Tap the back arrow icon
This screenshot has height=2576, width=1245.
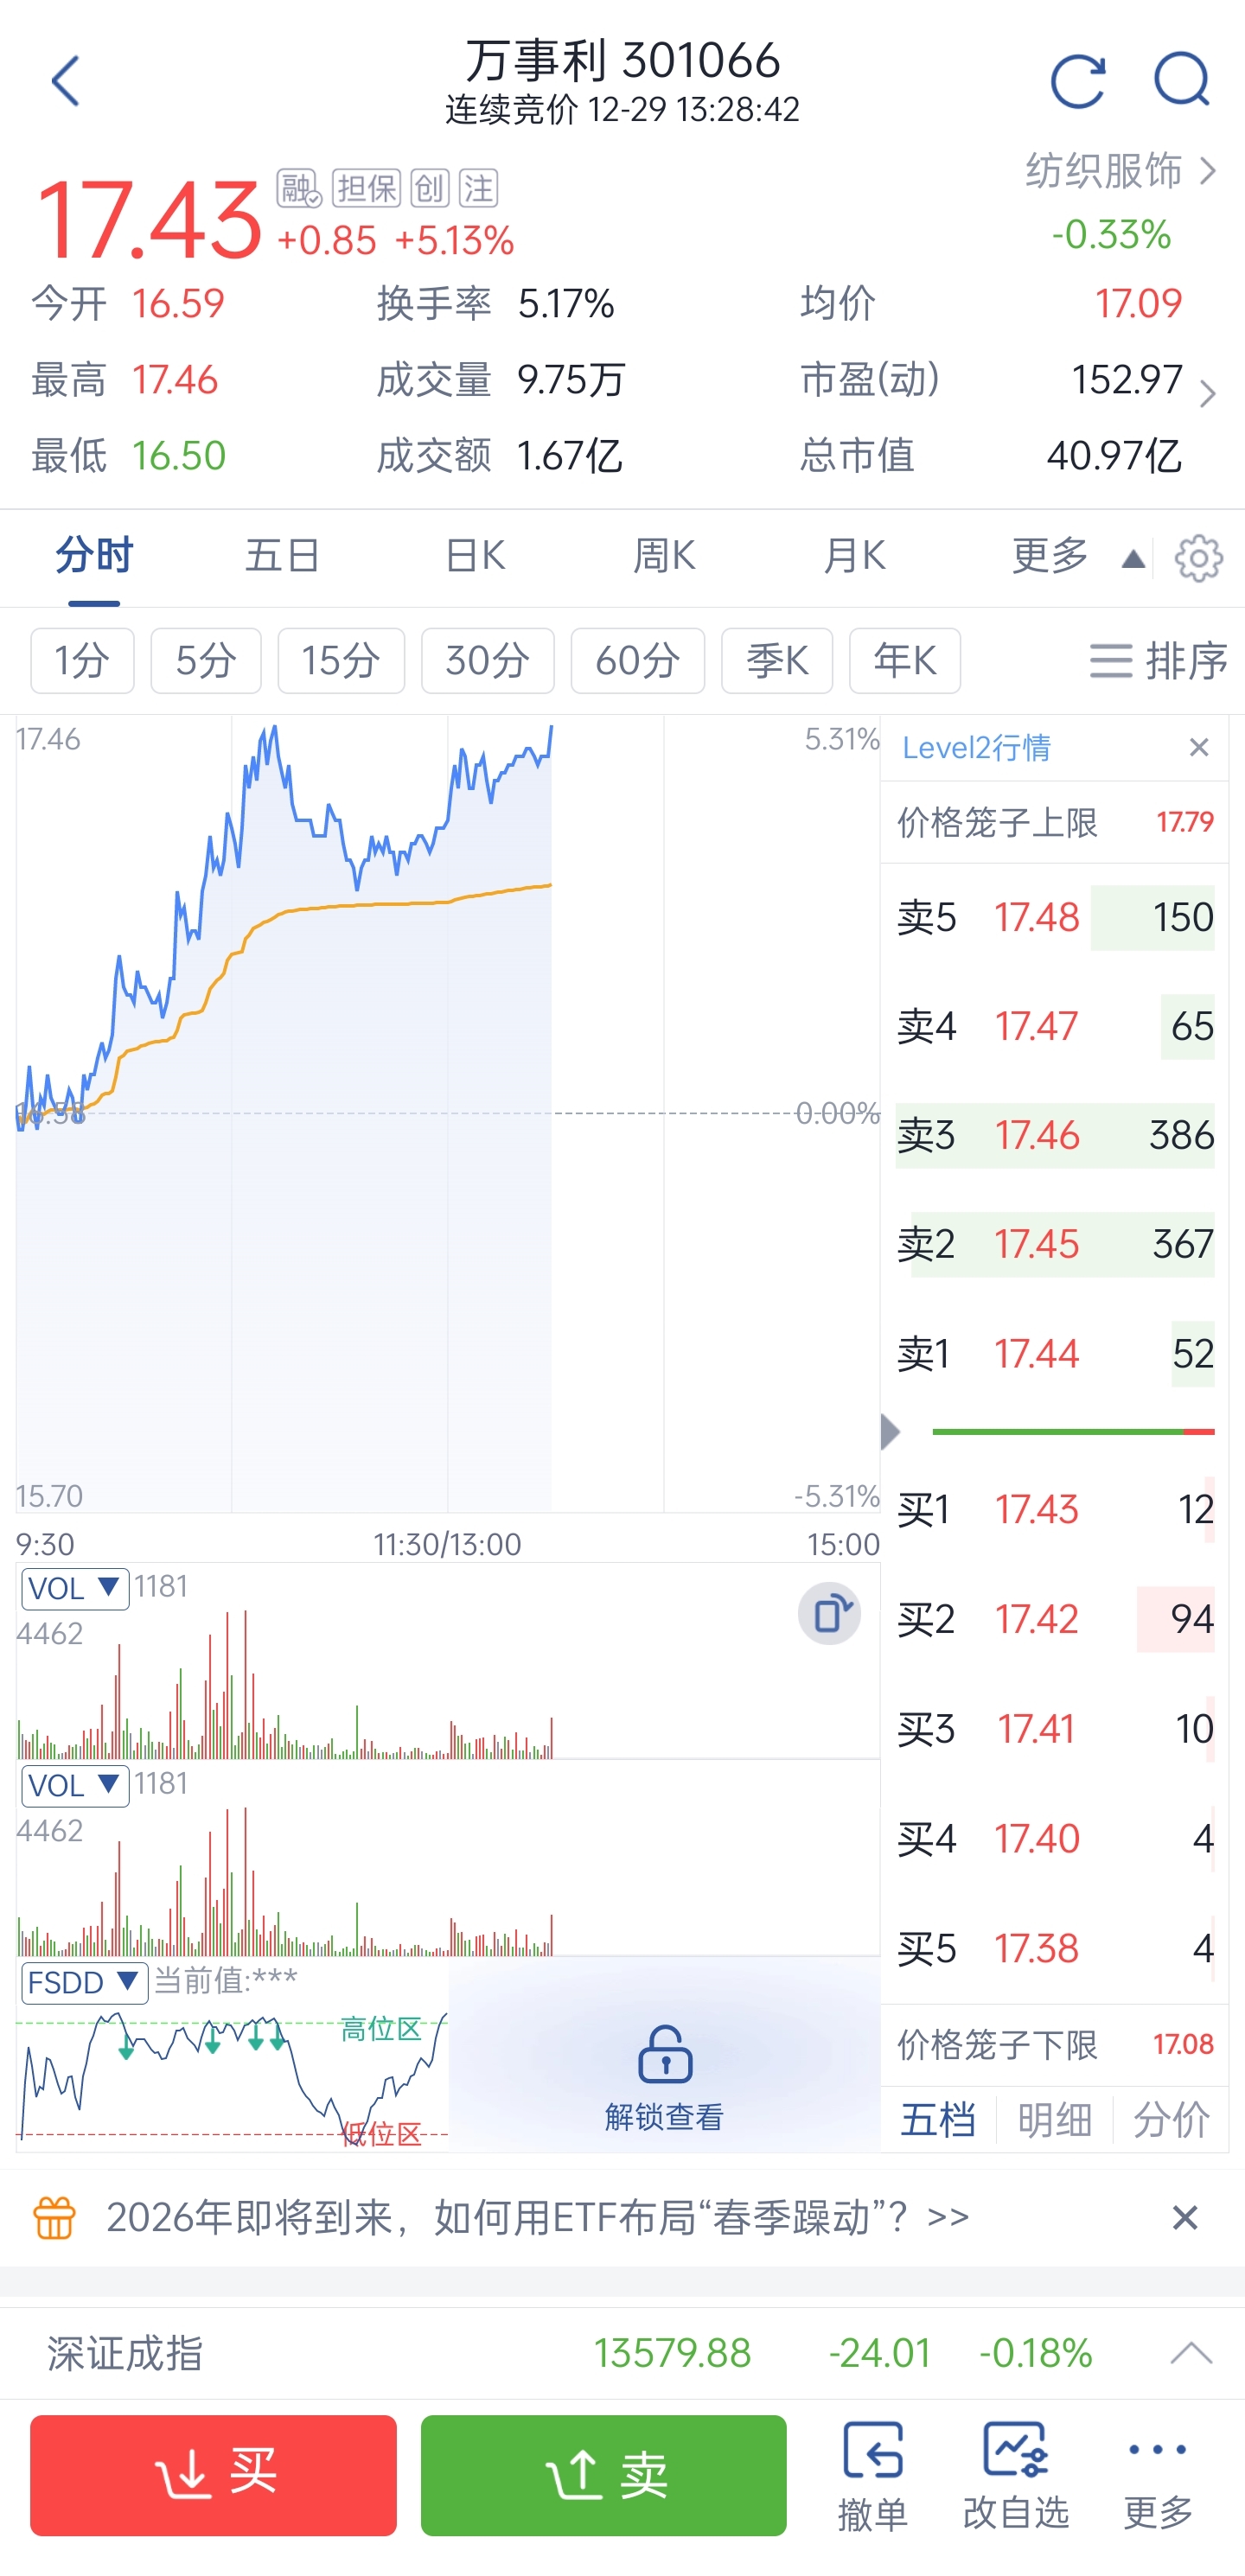66,82
